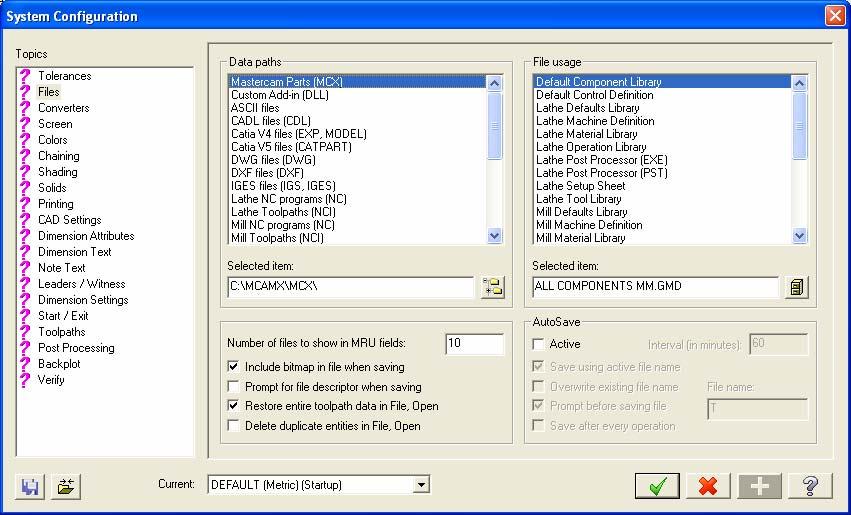This screenshot has width=851, height=515.
Task: Click the folder browse icon beside C:\MCAMX\MCX\
Action: (493, 287)
